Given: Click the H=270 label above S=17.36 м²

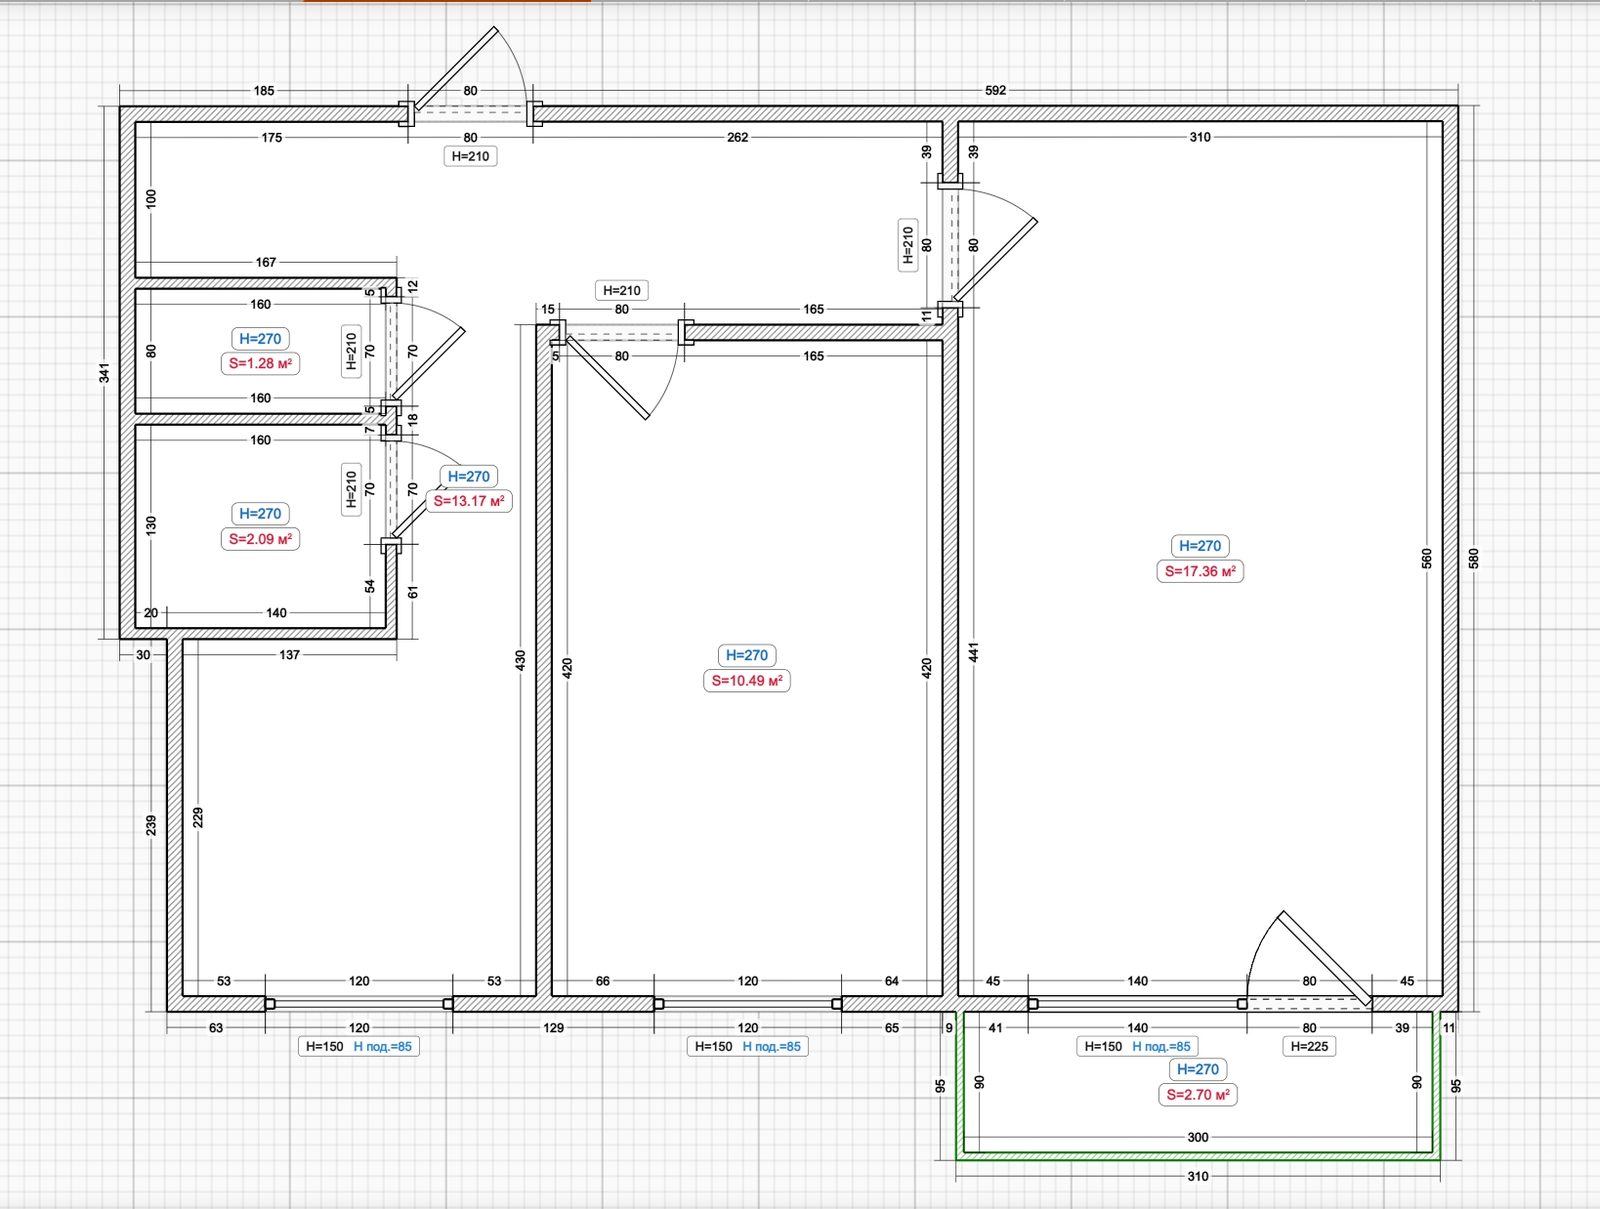Looking at the screenshot, I should (1200, 546).
